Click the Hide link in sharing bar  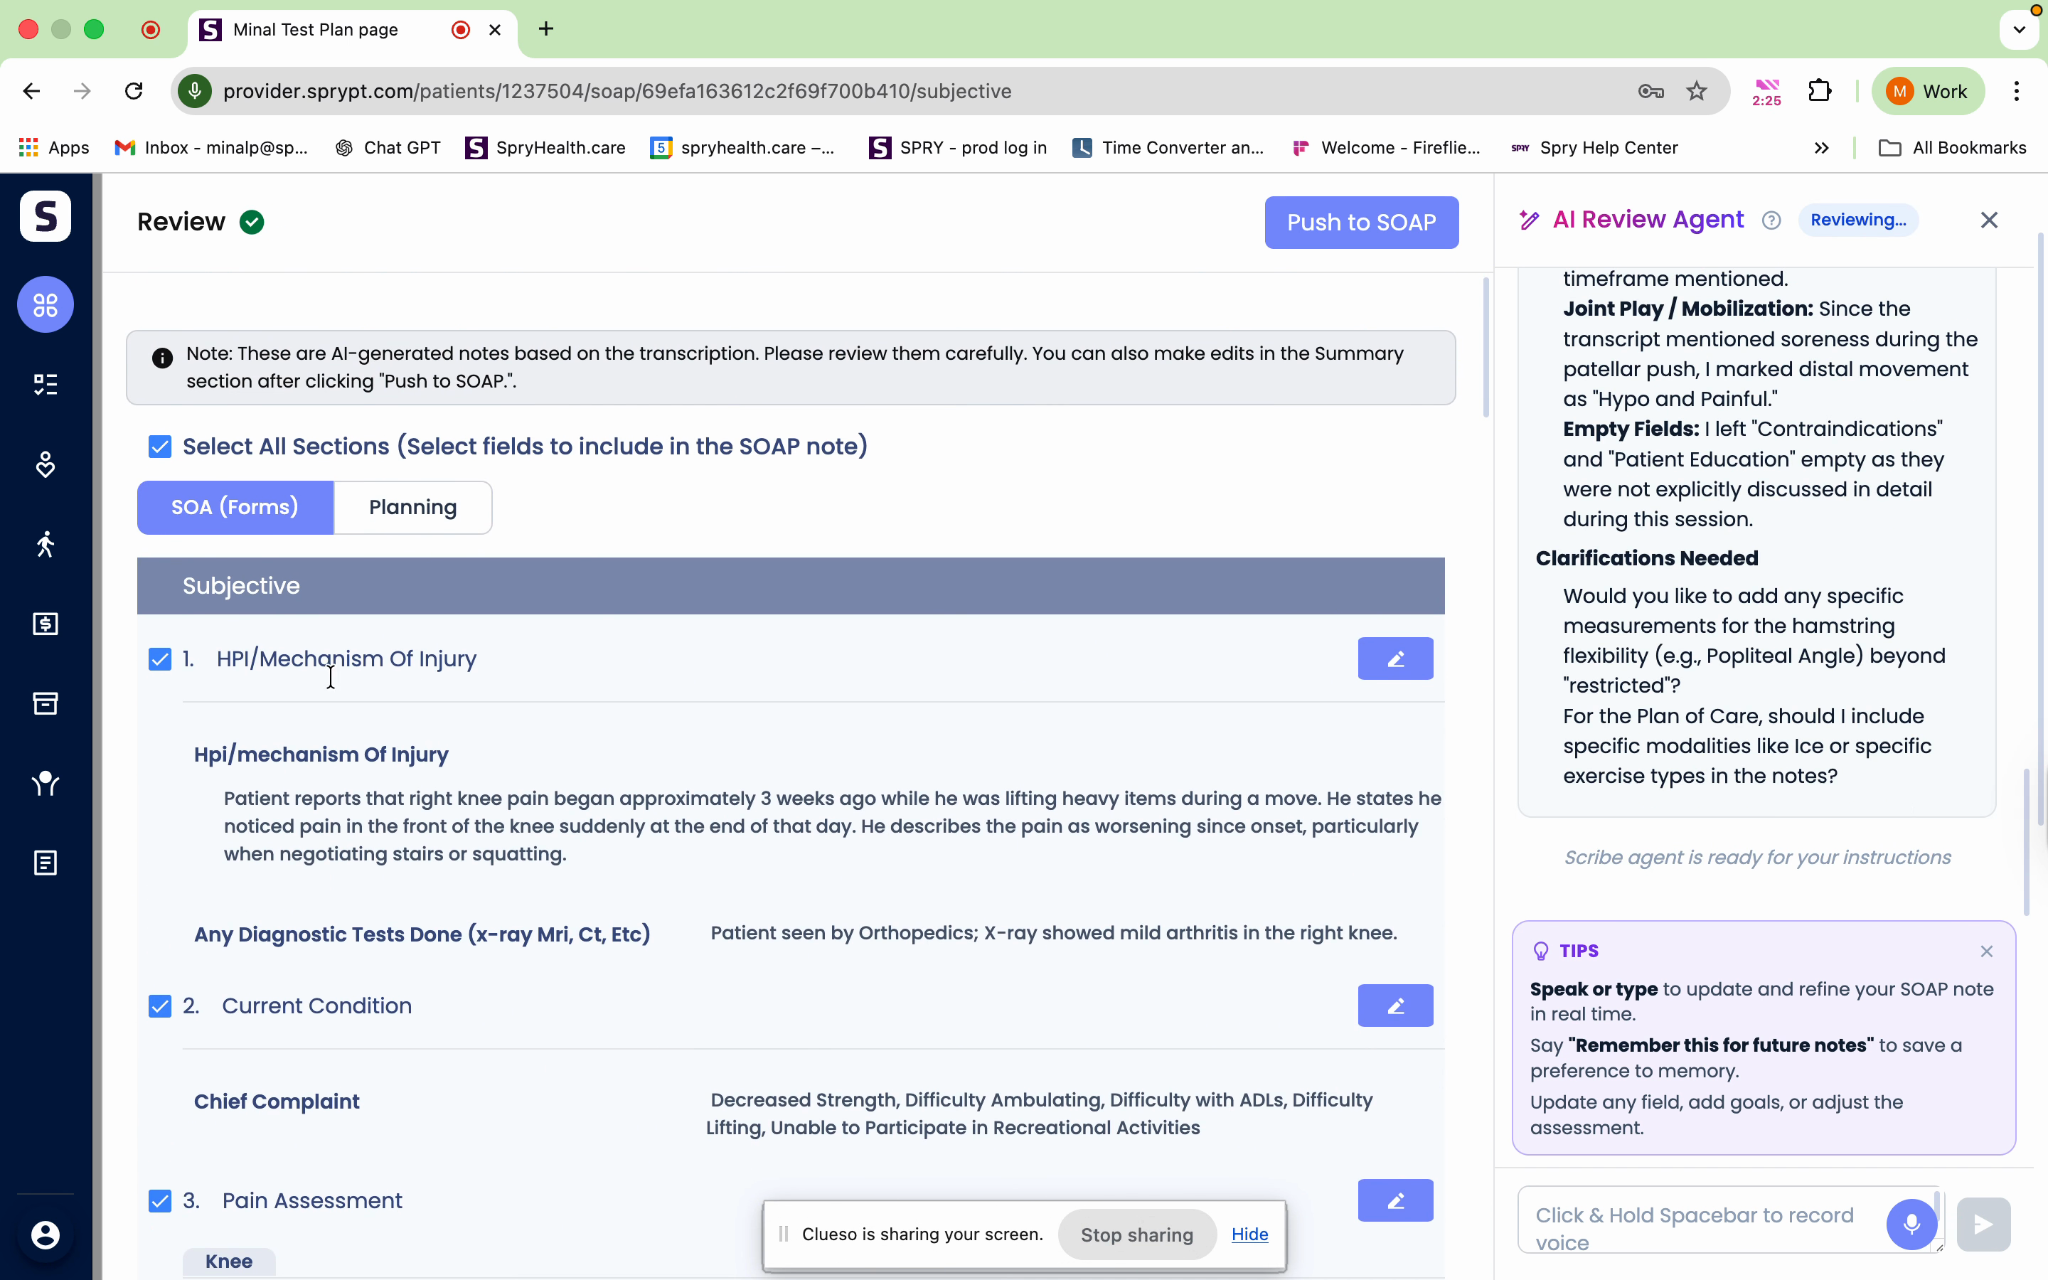pyautogui.click(x=1249, y=1234)
